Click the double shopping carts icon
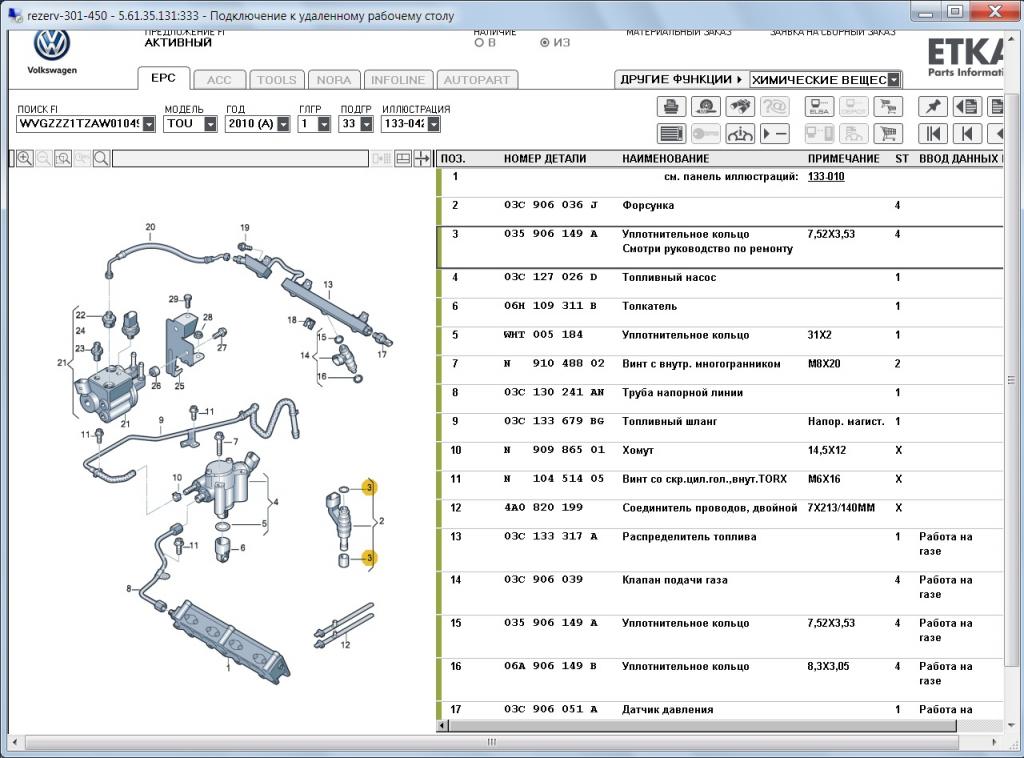The image size is (1024, 758). coord(888,106)
